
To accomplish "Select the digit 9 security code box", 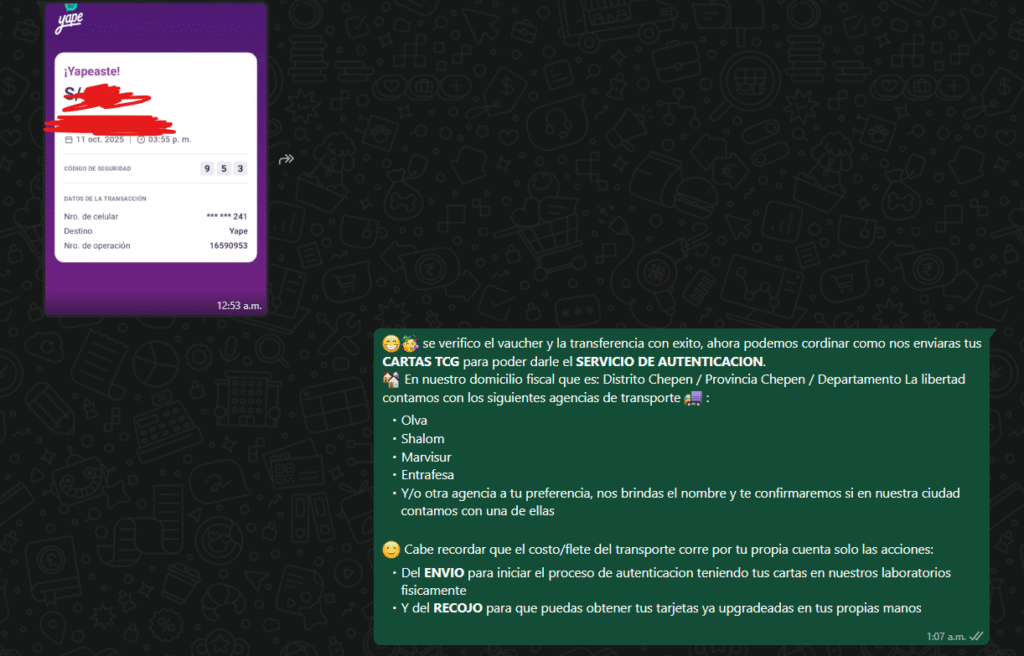I will [x=207, y=169].
